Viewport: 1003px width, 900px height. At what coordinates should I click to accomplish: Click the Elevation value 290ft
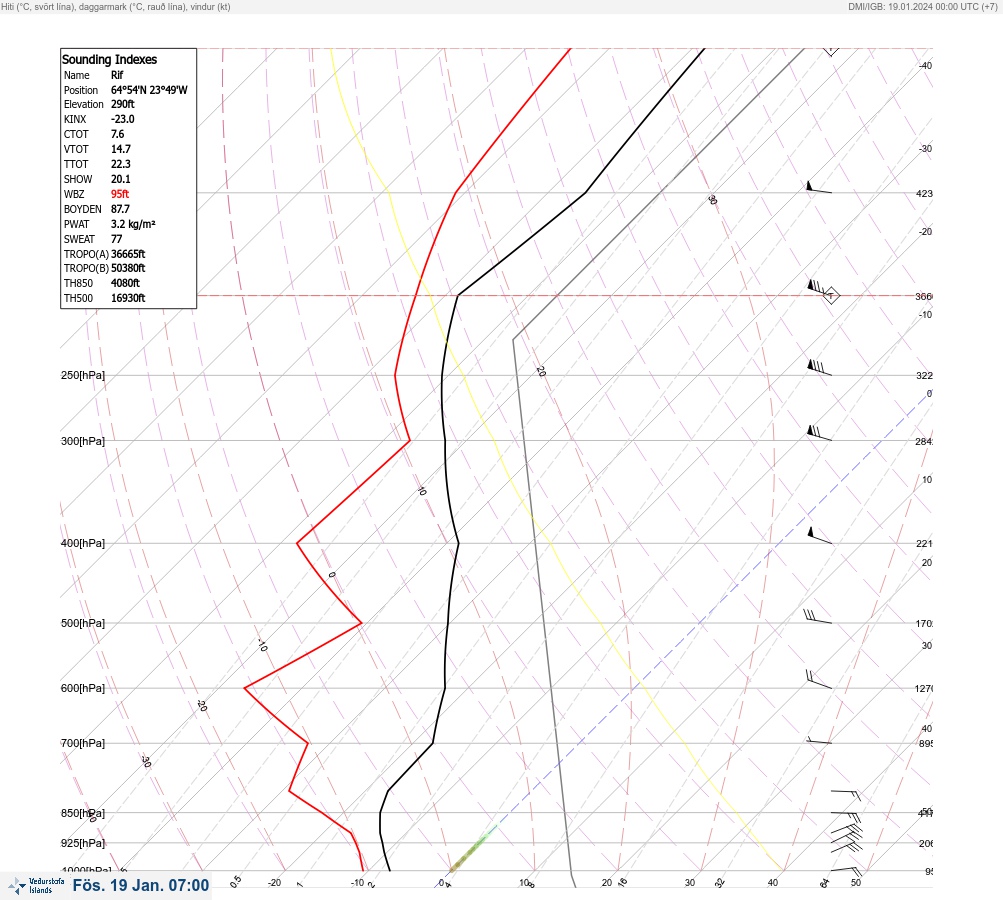(123, 104)
